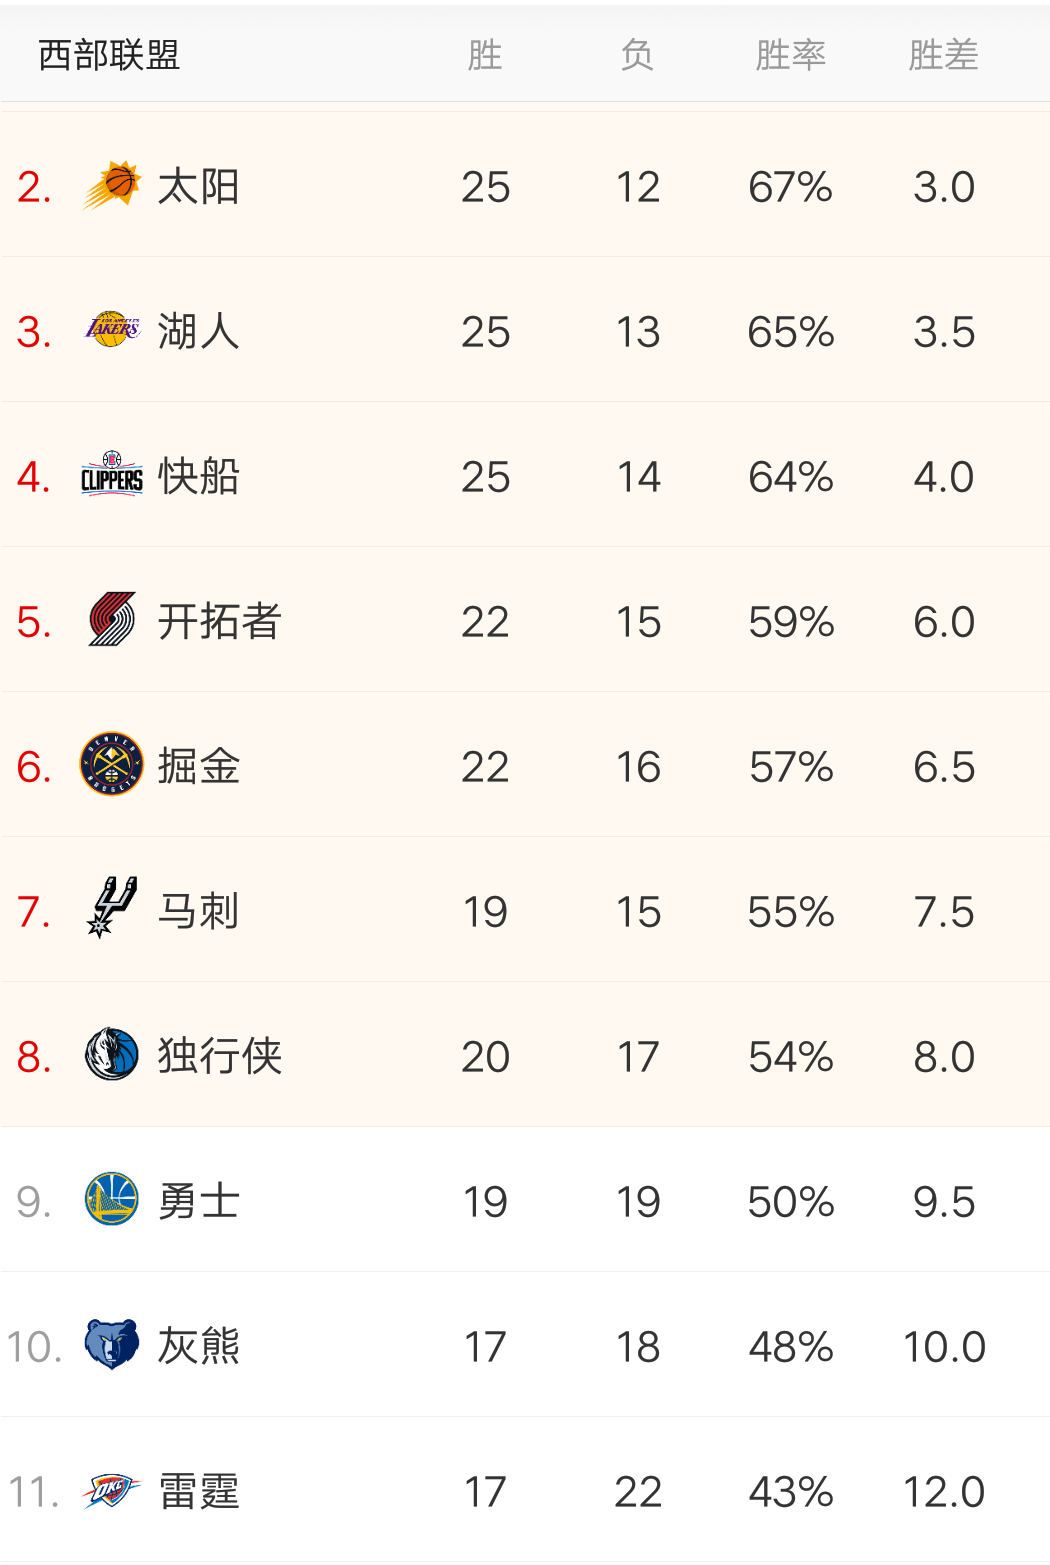Click the 胜率 column header
This screenshot has height=1565, width=1050.
click(x=790, y=55)
